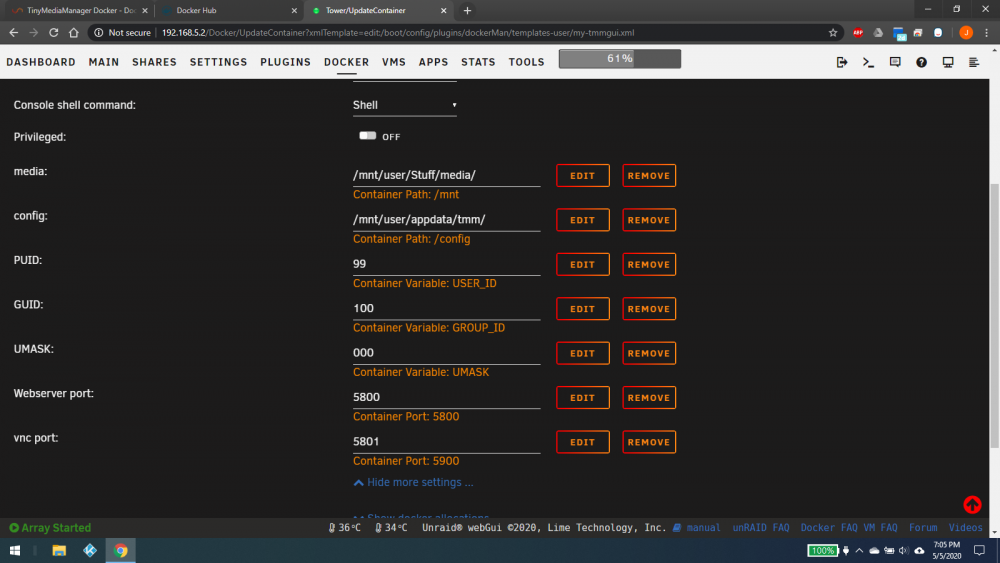Open the manual link in footer
1000x563 pixels.
[x=696, y=527]
